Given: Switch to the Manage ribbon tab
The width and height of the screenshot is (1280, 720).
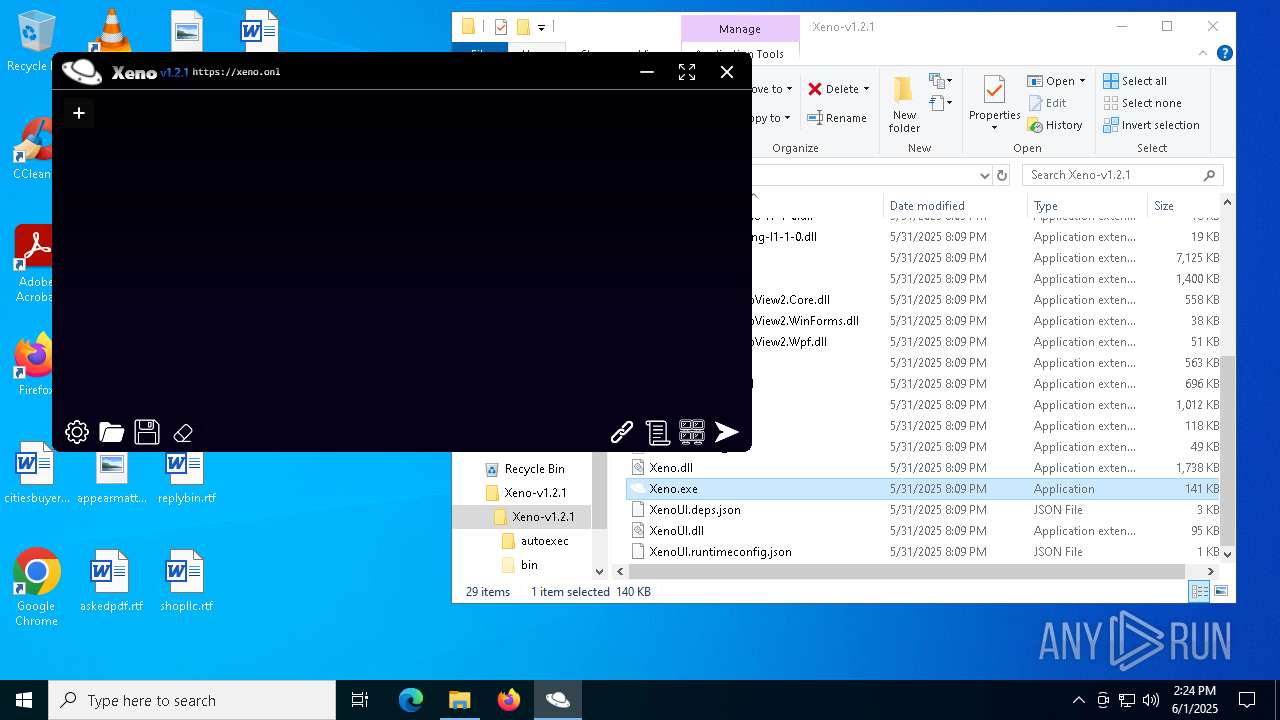Looking at the screenshot, I should [740, 29].
